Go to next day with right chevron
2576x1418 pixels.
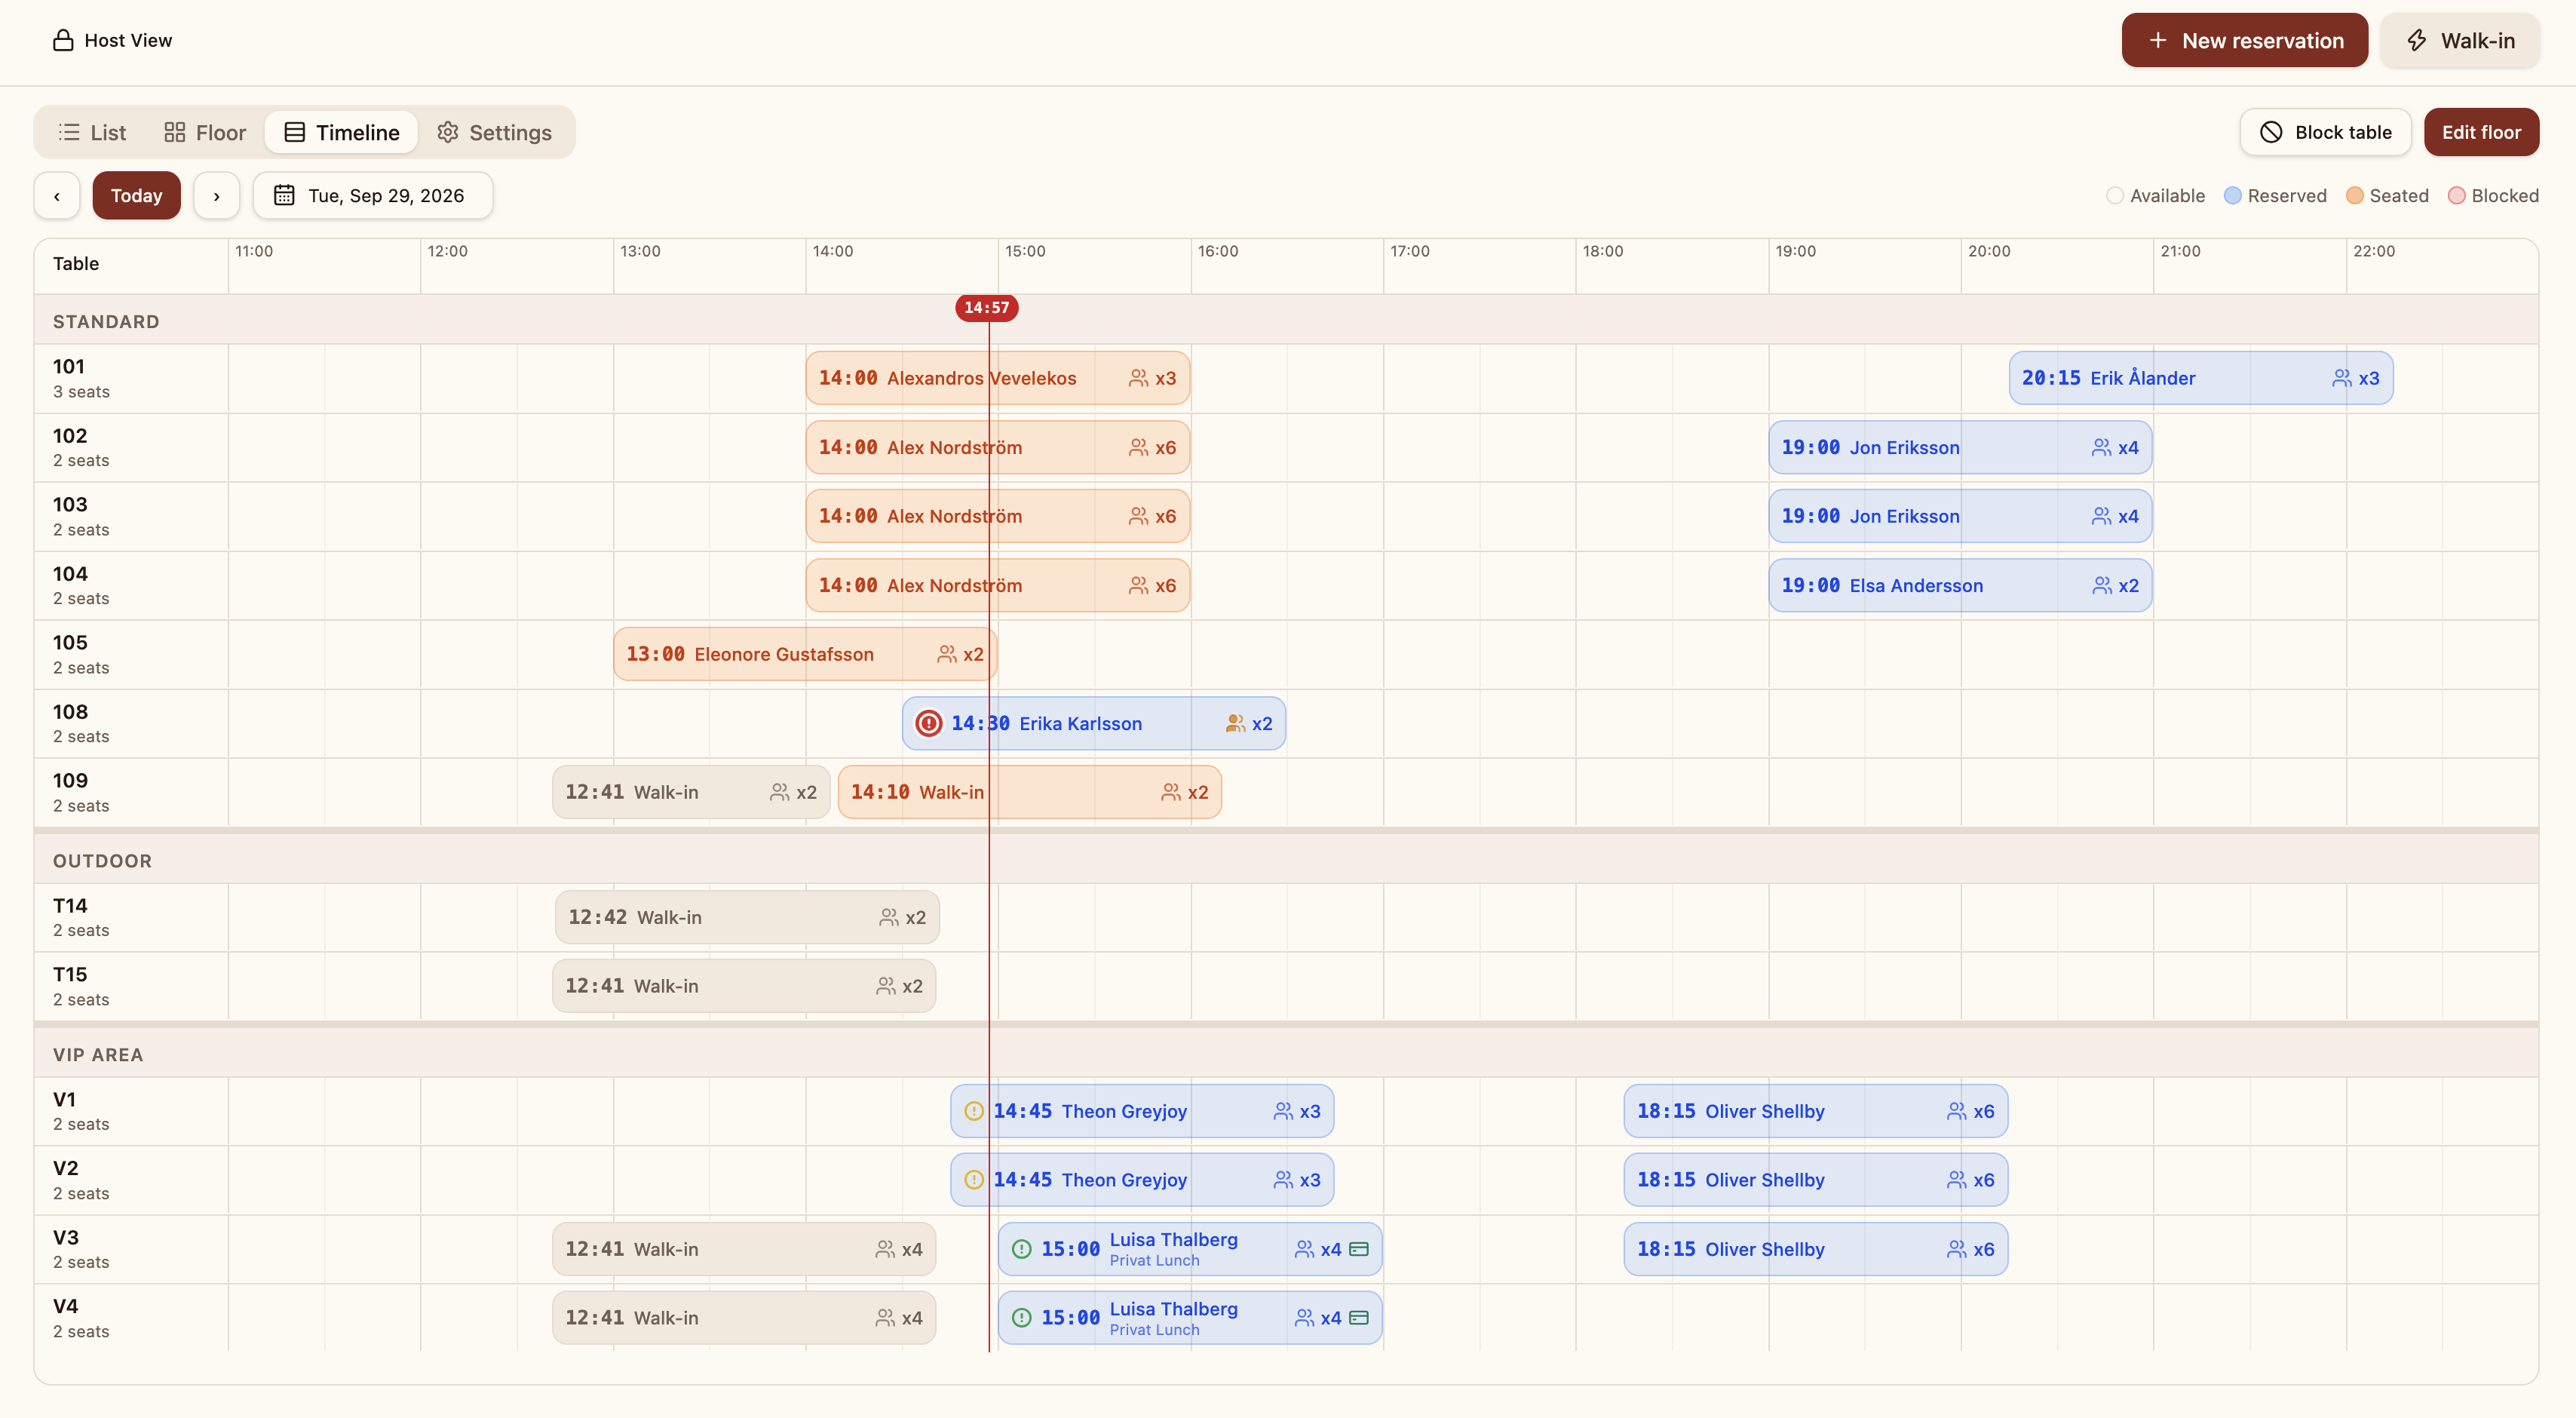[x=216, y=195]
